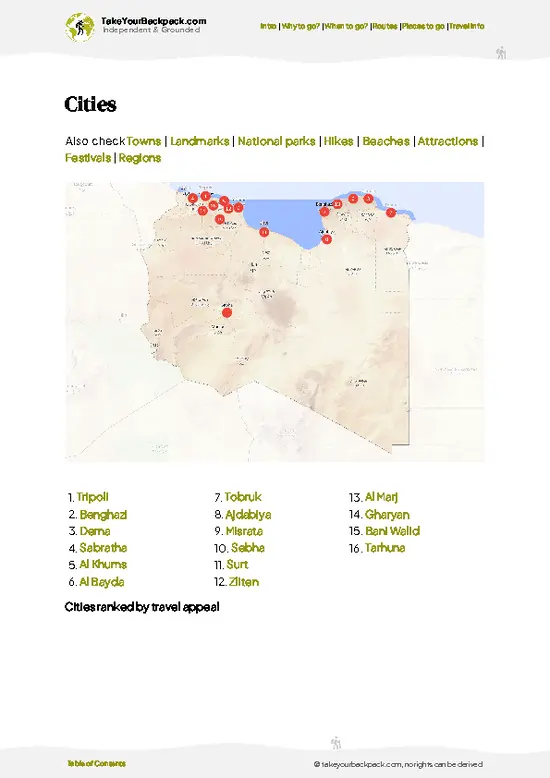
Task: Go to Table of Contents in footer
Action: coord(96,763)
